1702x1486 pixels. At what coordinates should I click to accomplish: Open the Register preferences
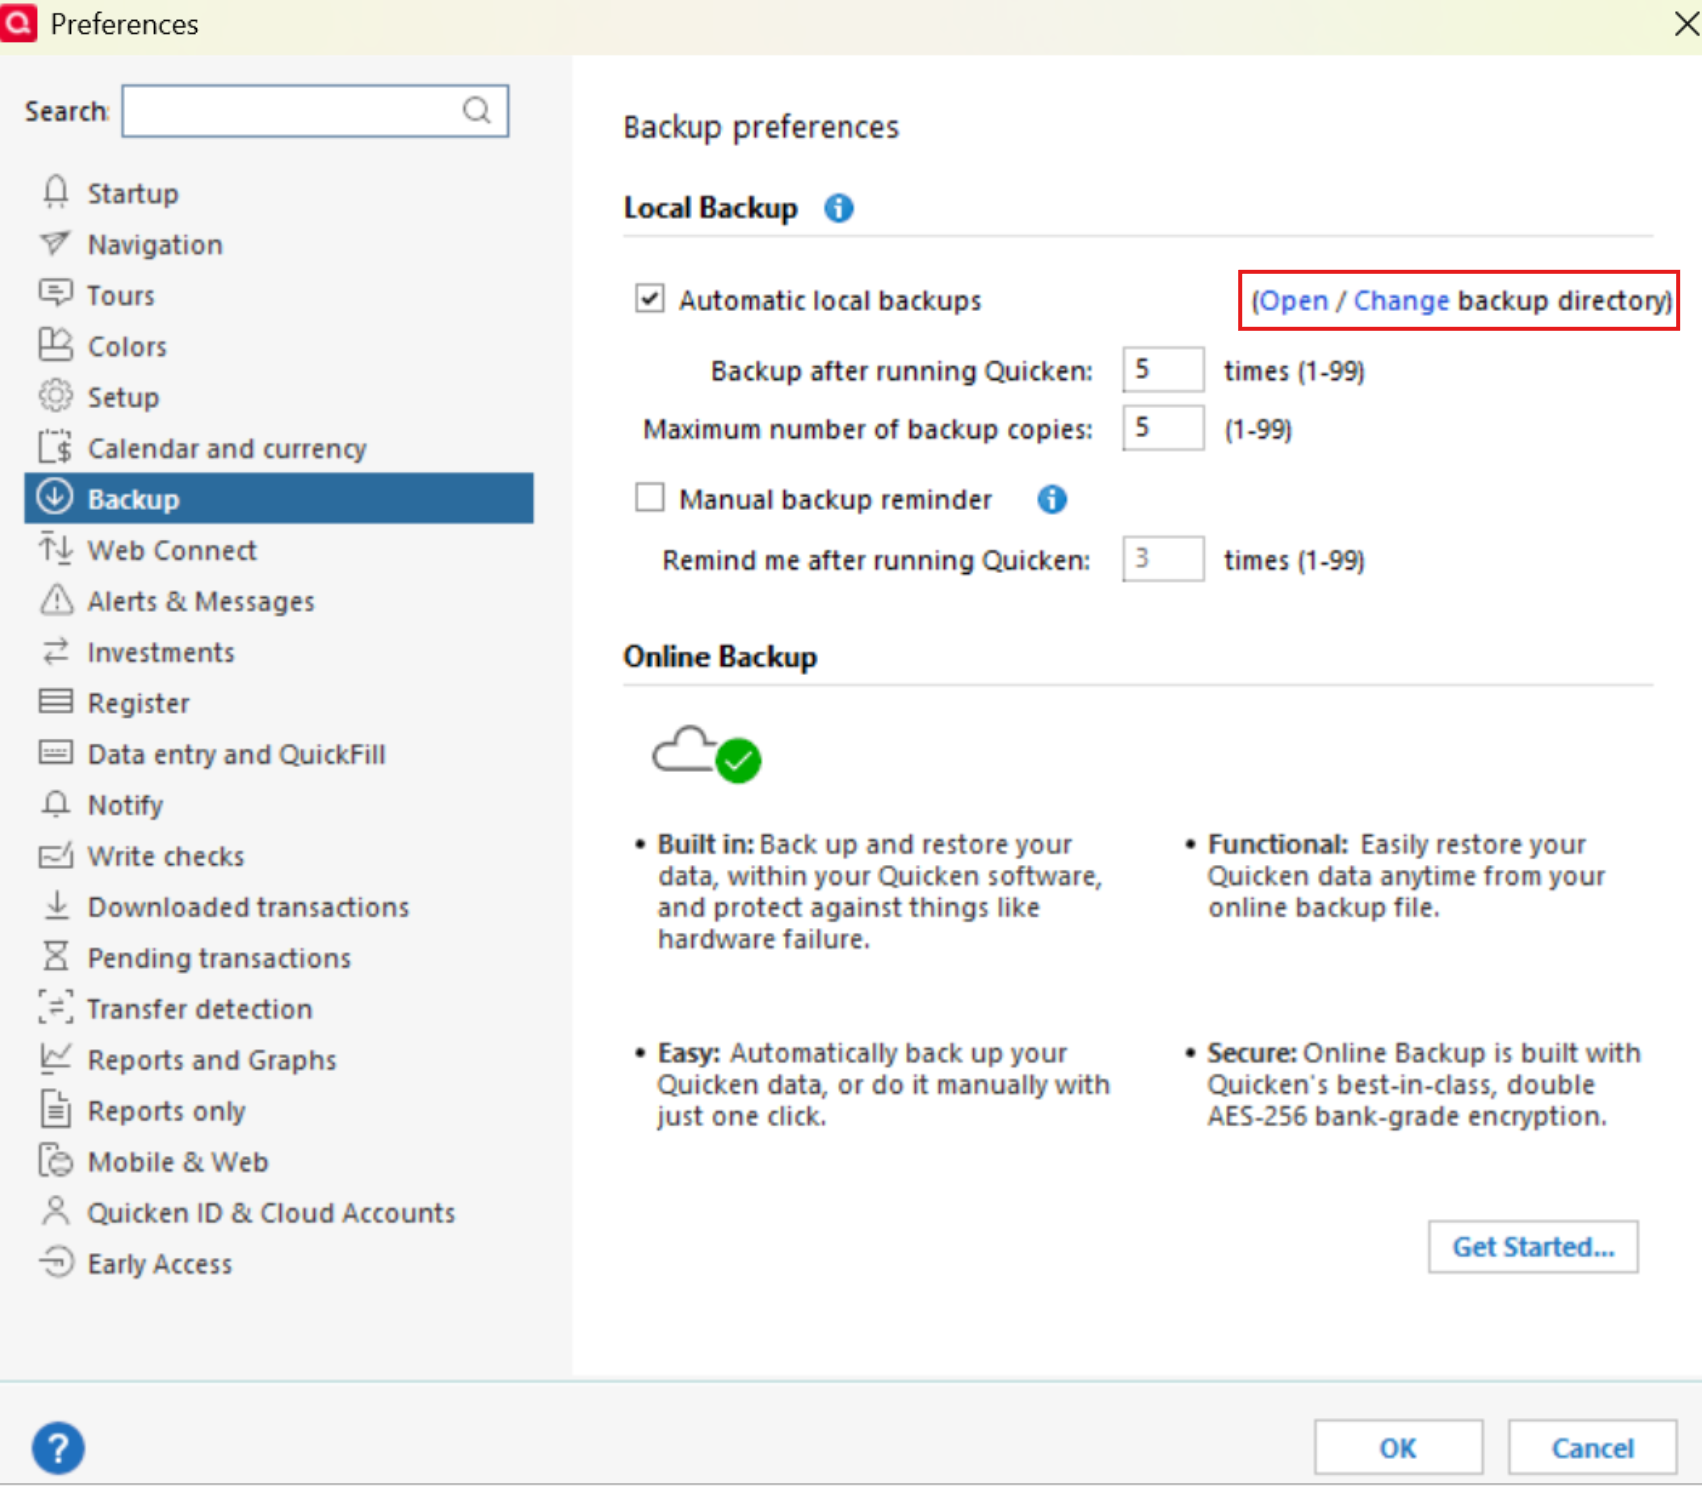tap(138, 703)
